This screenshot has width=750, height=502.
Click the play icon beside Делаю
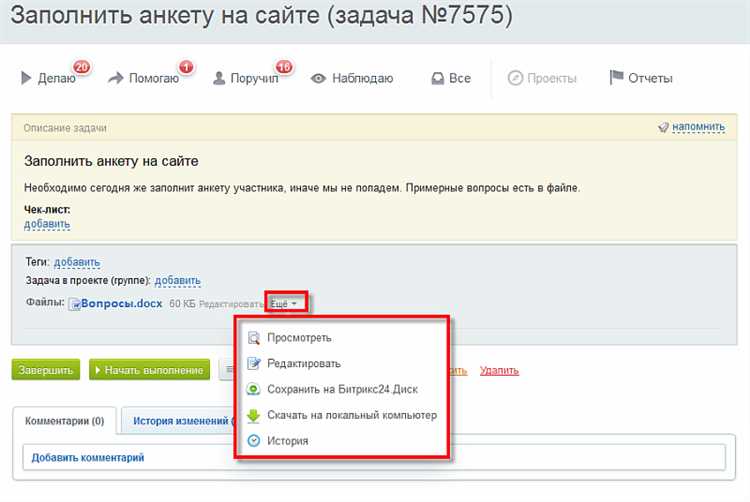[26, 78]
